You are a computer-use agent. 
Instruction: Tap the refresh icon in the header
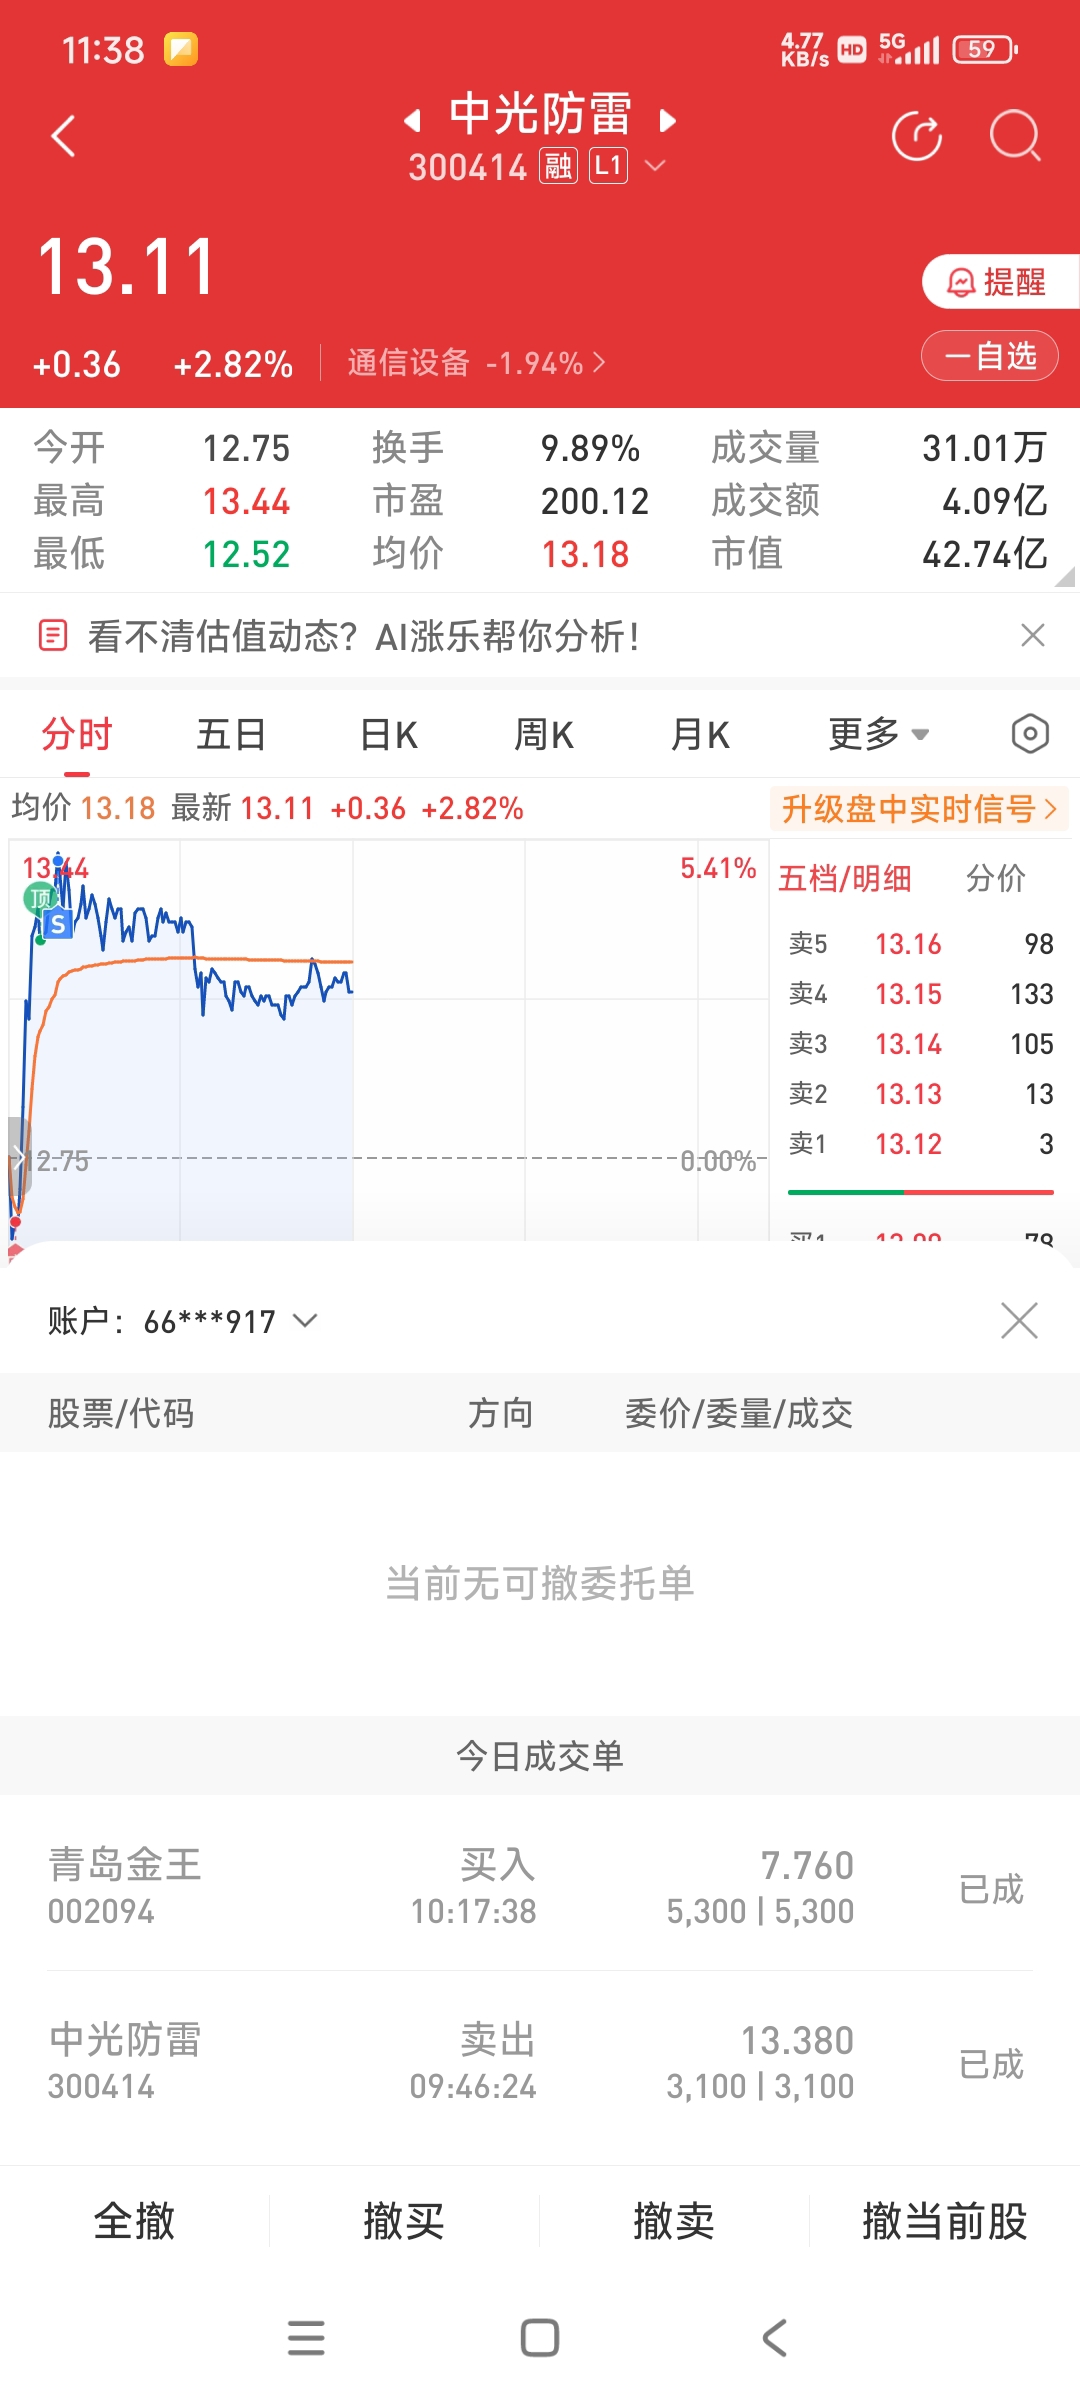point(917,136)
